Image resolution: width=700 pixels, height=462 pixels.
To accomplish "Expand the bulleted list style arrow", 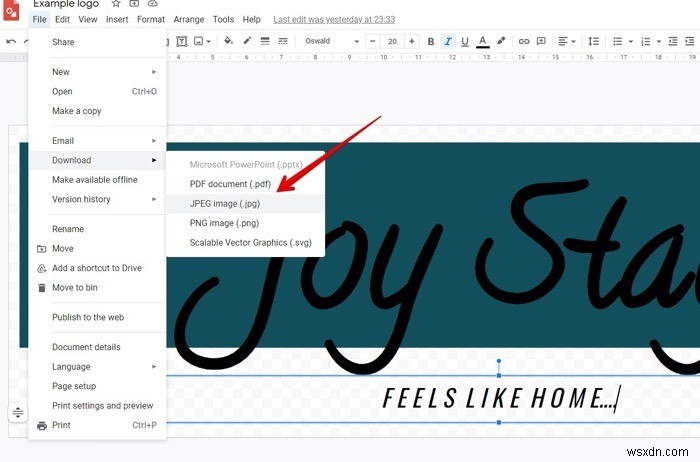I will coord(631,42).
